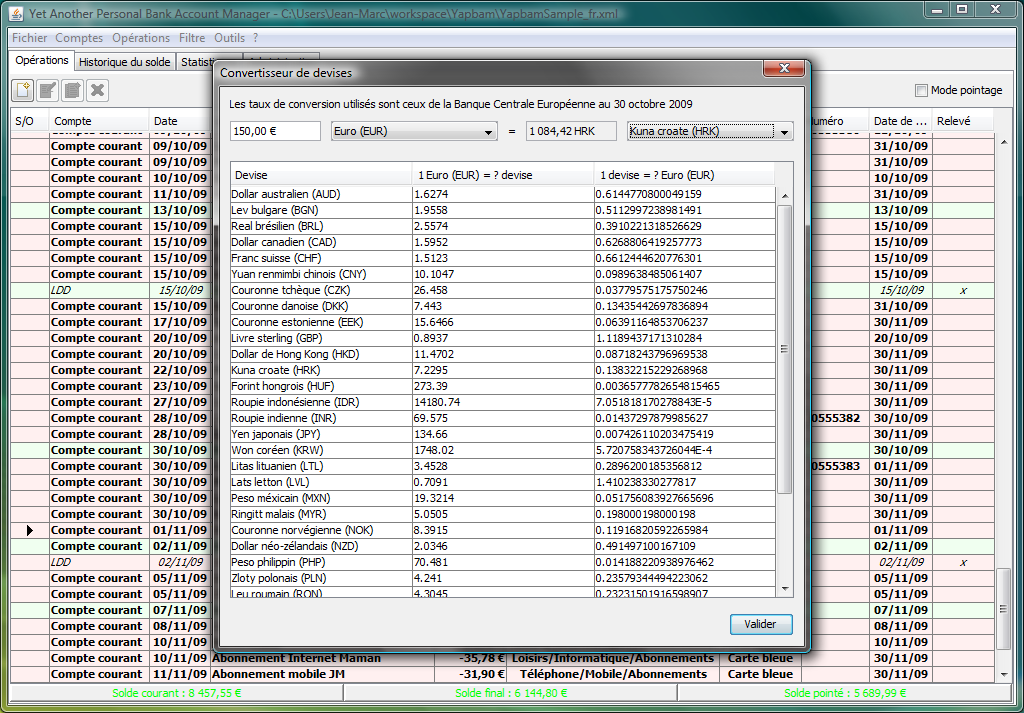Click the Abonnement Internet Maman operation
Screen dimensions: 1024x713
296,658
